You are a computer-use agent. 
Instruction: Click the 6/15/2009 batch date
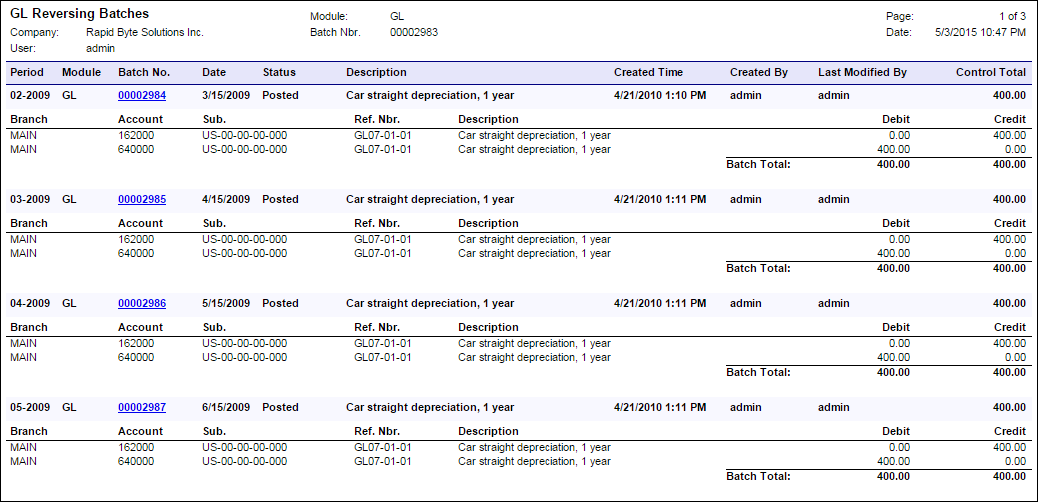[x=223, y=407]
